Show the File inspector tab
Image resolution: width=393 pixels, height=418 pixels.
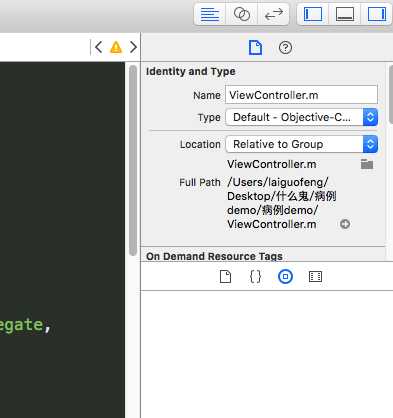tap(255, 48)
